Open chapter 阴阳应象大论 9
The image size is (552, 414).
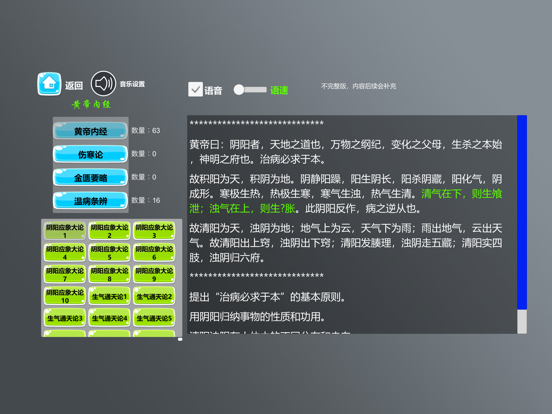154,274
